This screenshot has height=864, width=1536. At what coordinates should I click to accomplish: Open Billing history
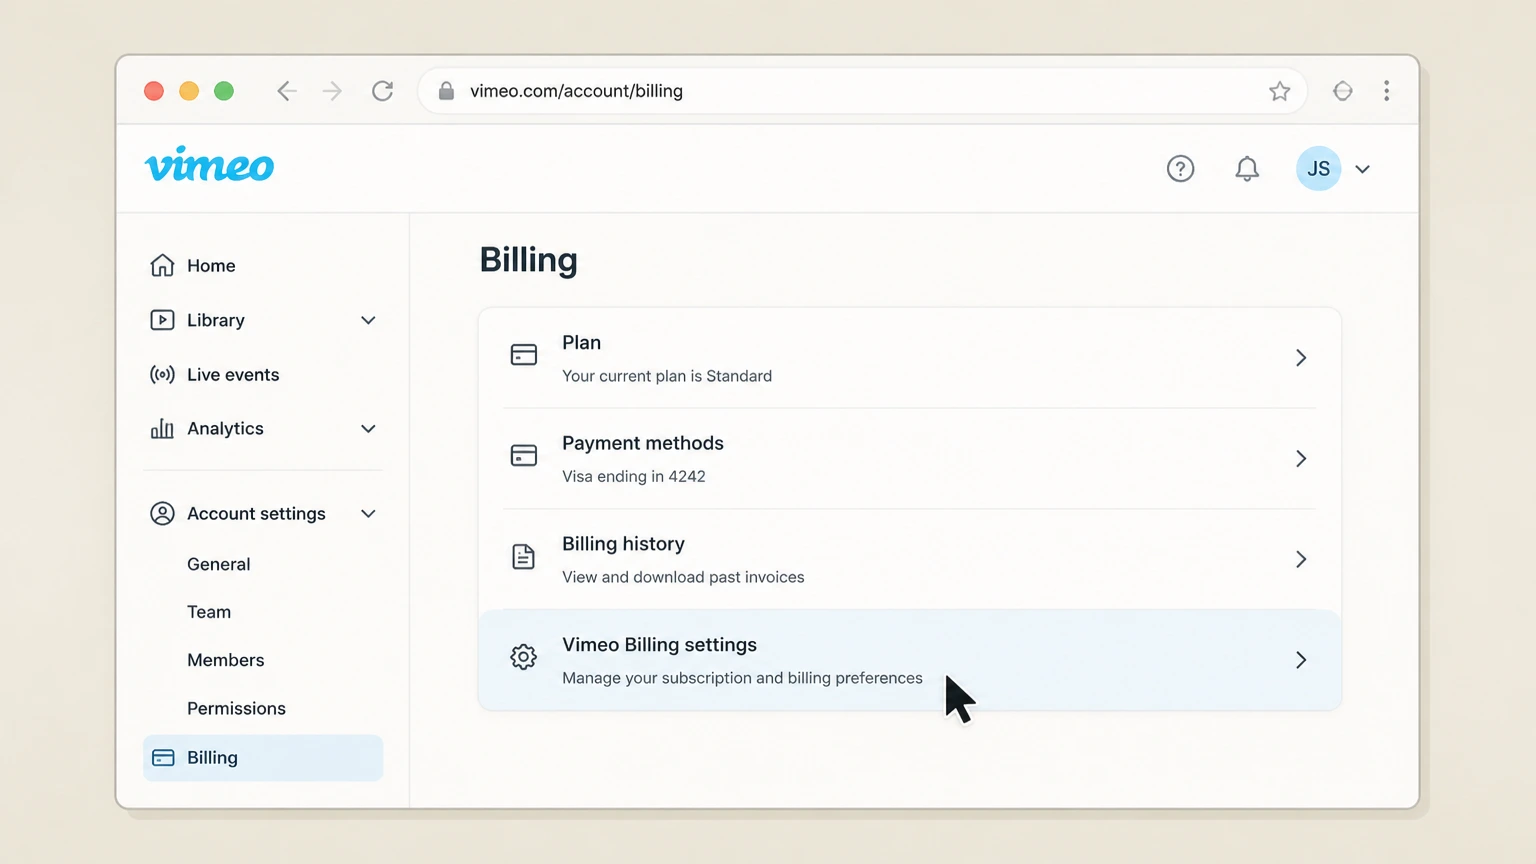click(x=909, y=559)
